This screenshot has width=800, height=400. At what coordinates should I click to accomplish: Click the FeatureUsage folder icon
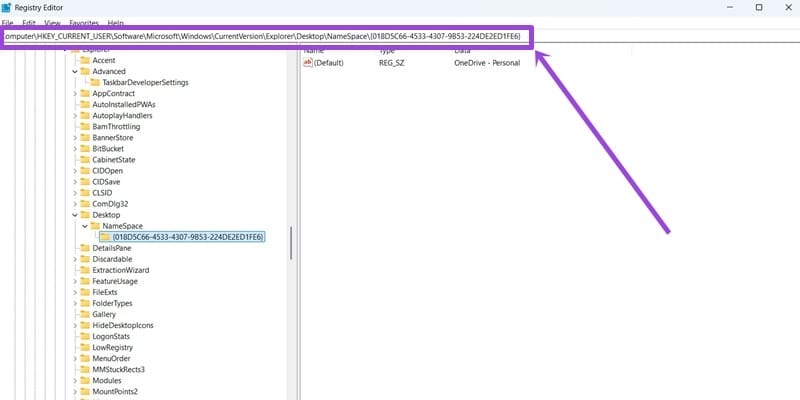pyautogui.click(x=85, y=281)
